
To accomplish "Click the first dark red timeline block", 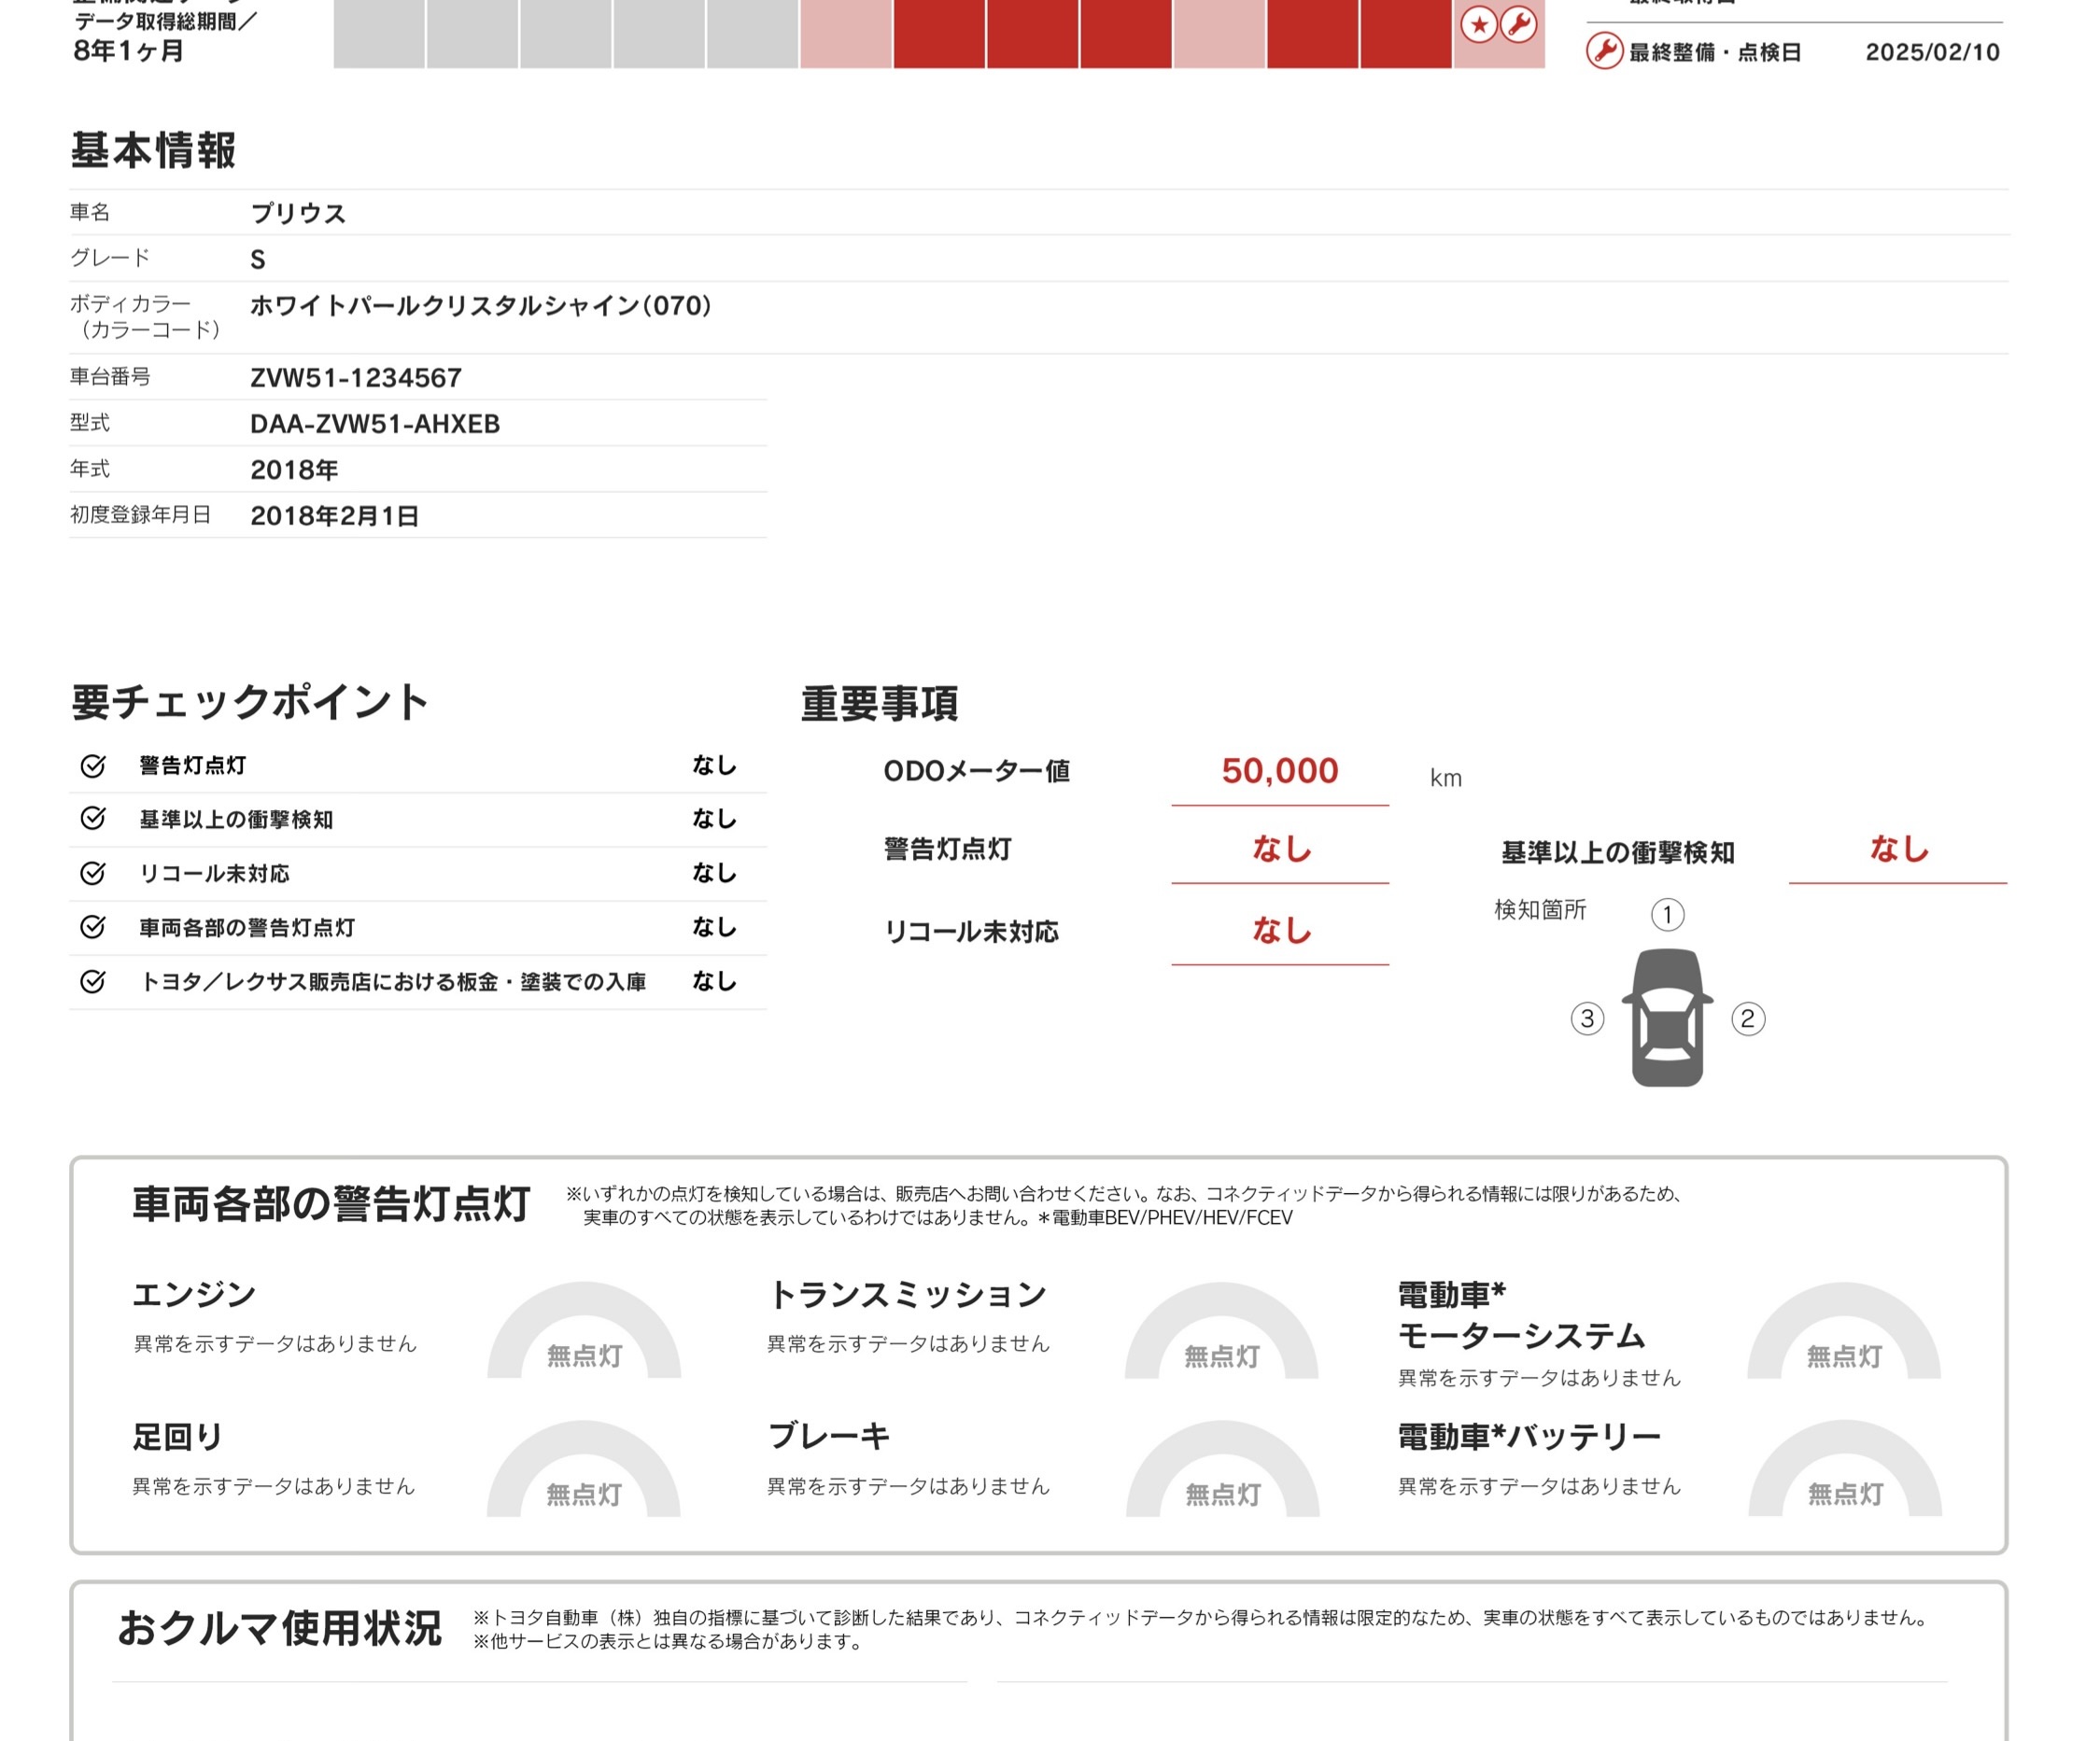I will pyautogui.click(x=939, y=34).
